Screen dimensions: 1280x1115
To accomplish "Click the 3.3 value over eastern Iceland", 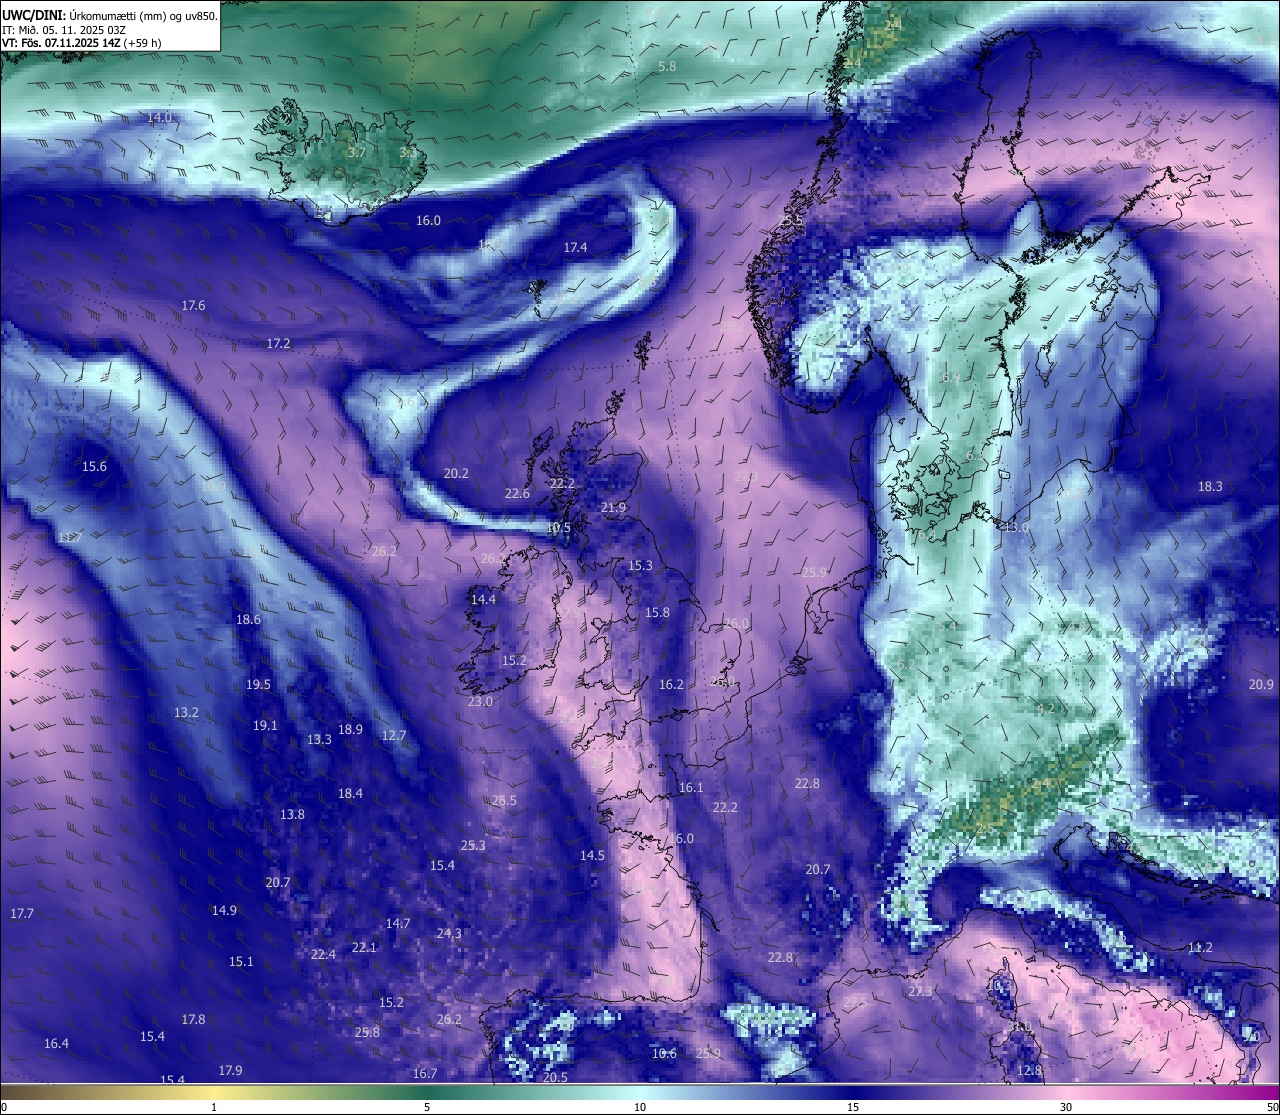I will coord(408,153).
